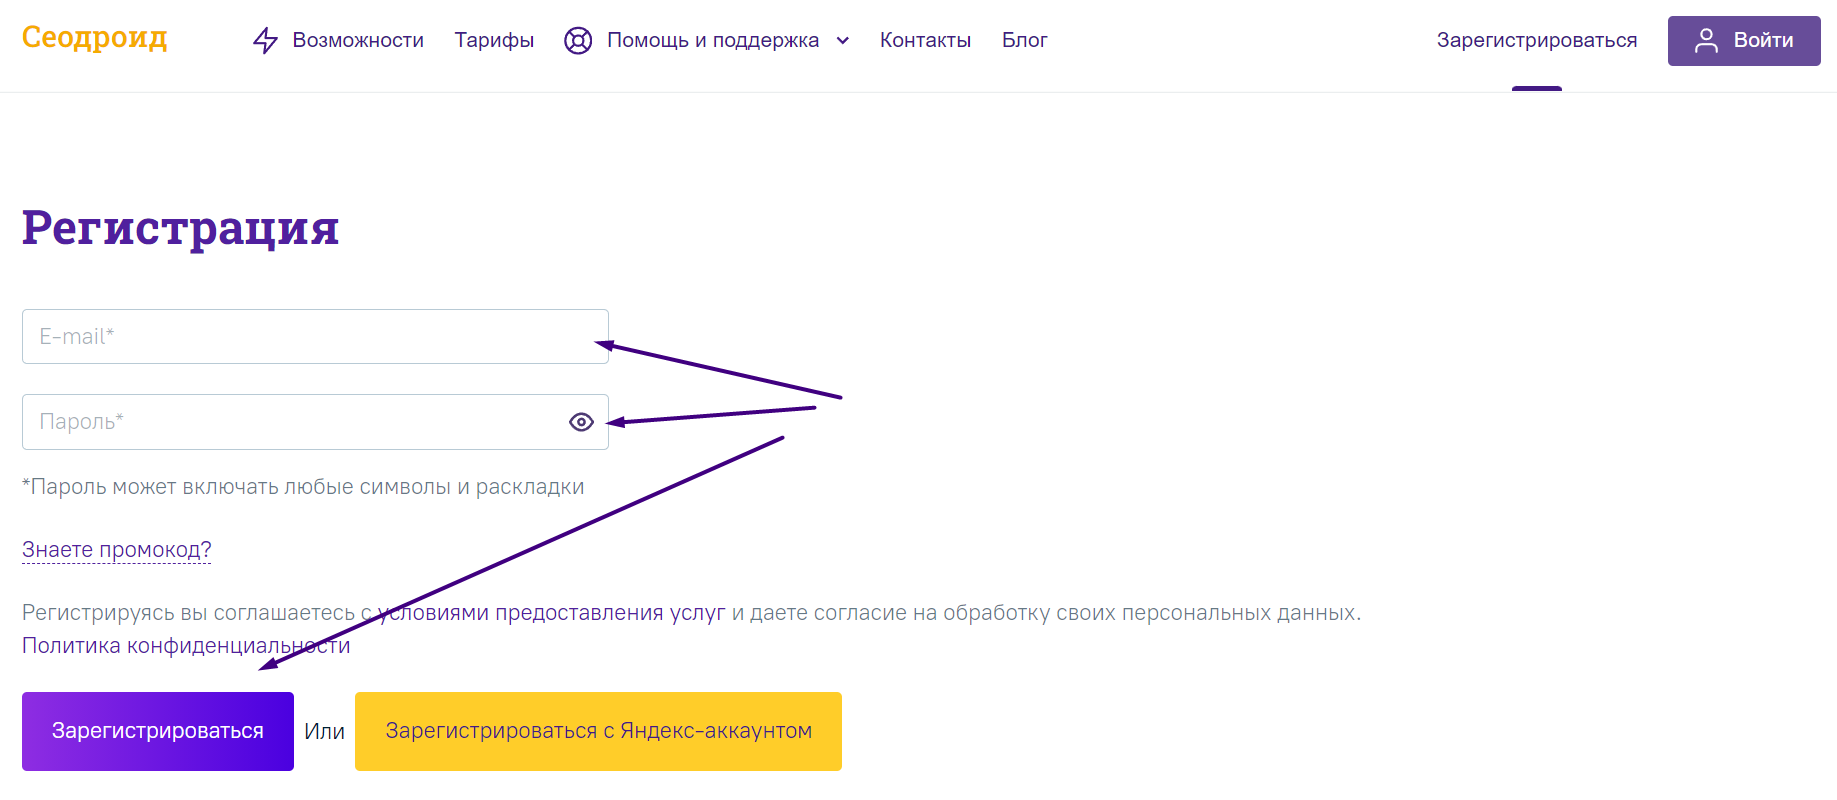This screenshot has height=800, width=1837.
Task: Click the Войти button
Action: [1744, 41]
